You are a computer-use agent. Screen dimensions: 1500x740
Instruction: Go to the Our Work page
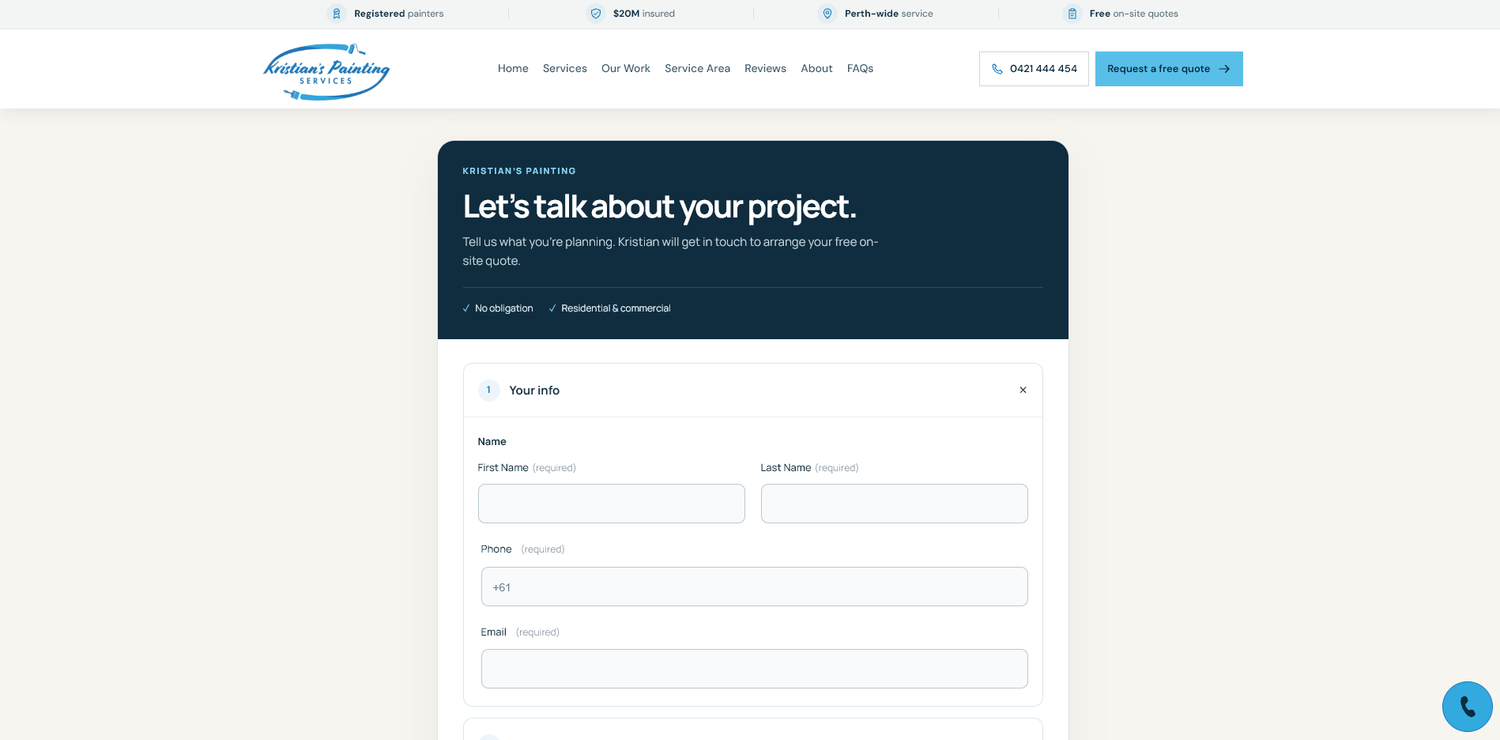click(626, 68)
